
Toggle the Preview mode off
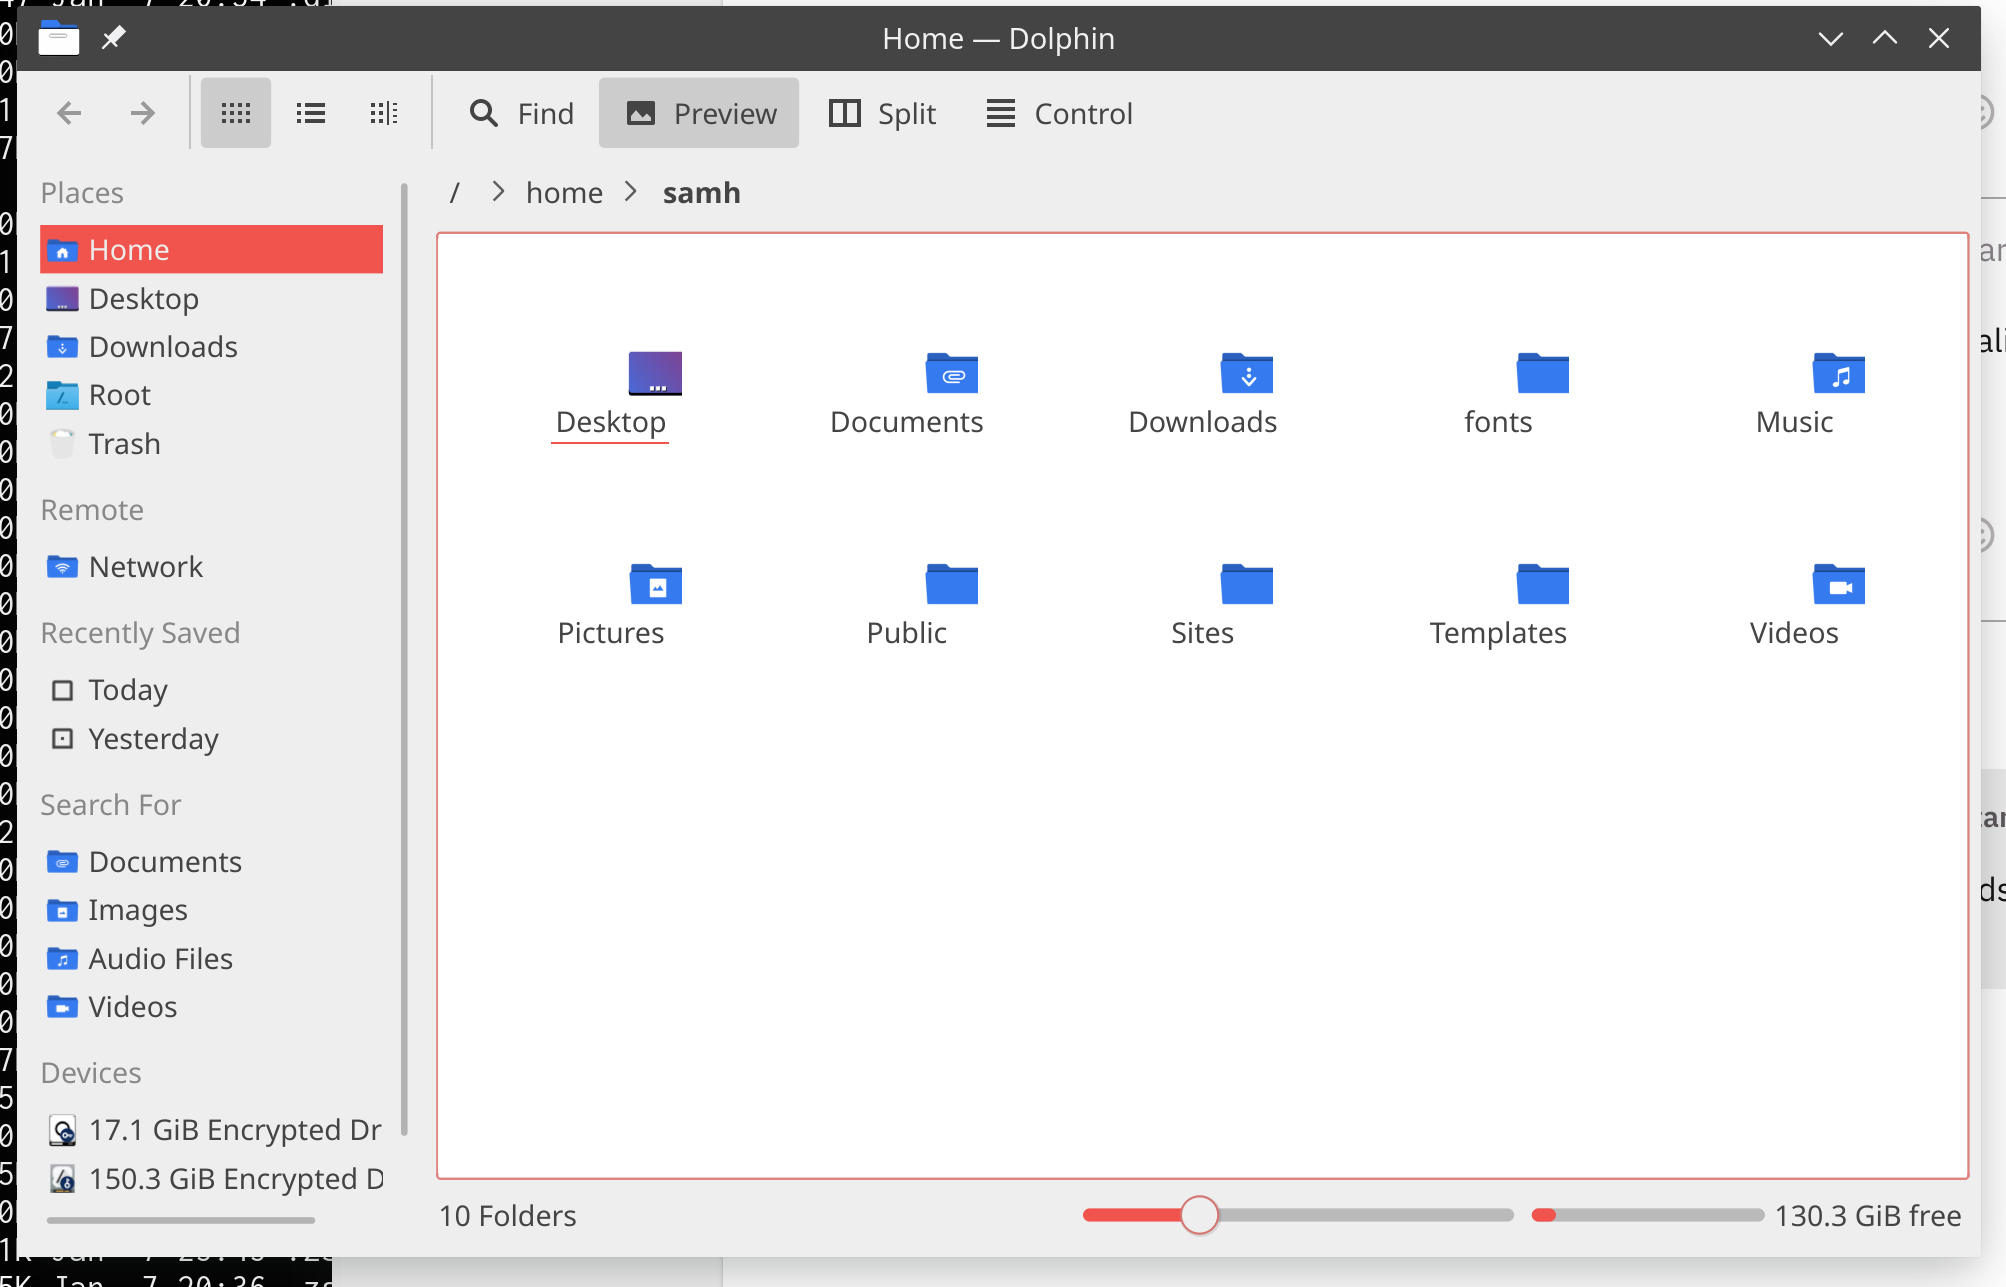pos(699,112)
